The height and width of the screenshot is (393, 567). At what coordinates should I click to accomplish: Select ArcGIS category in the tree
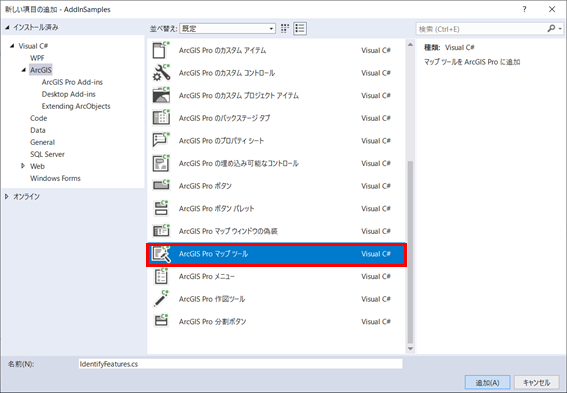click(40, 70)
